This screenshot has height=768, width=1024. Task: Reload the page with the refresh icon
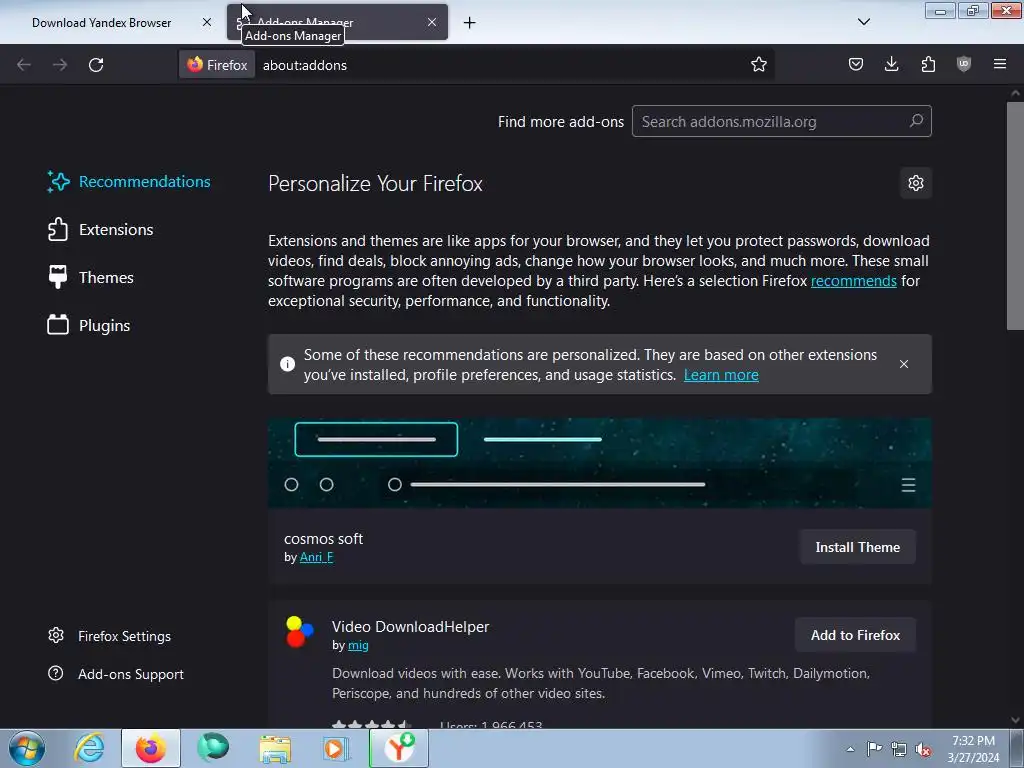tap(96, 65)
